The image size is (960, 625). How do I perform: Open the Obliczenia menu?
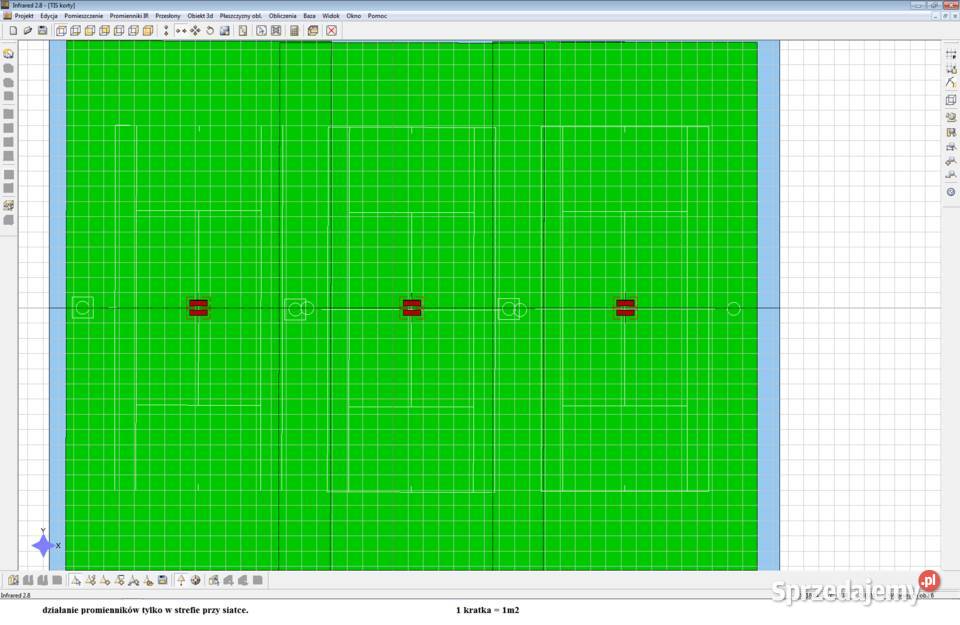tap(283, 16)
